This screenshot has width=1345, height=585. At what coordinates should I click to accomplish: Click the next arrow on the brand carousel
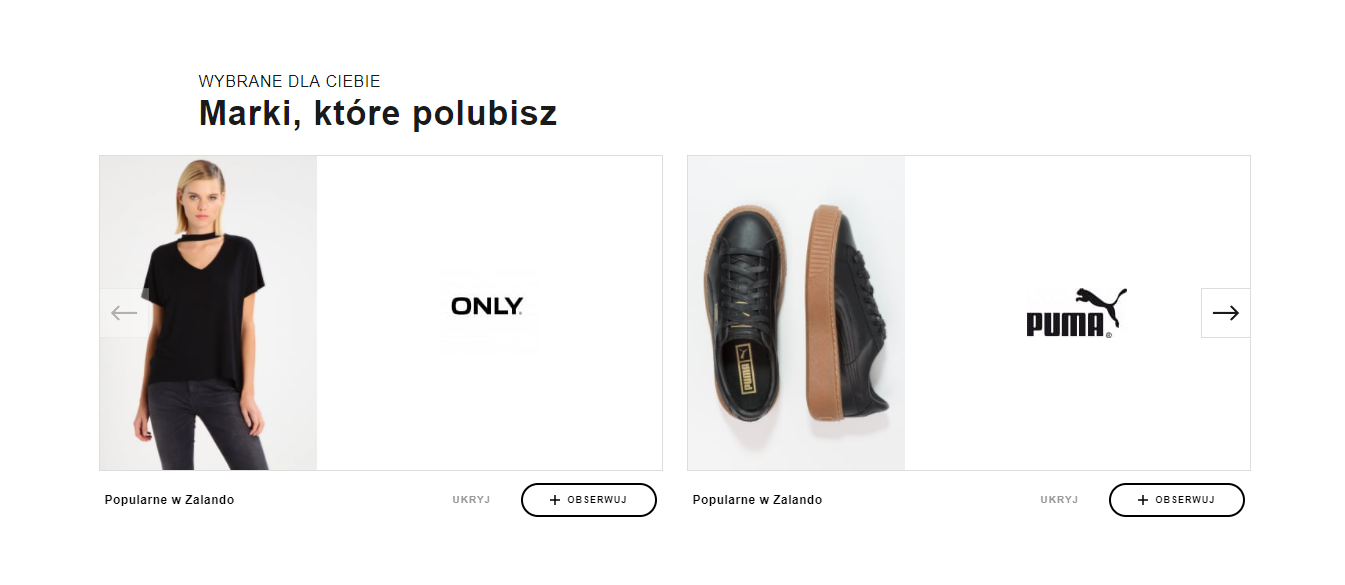pos(1225,313)
